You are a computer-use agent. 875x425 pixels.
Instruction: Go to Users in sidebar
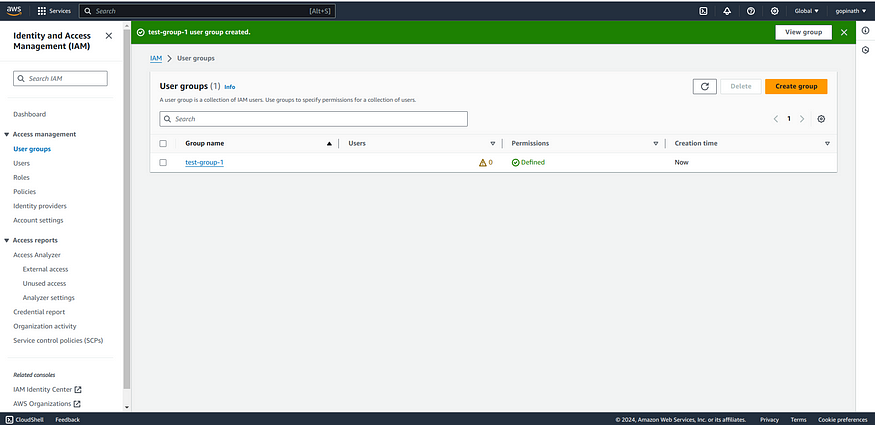click(22, 163)
